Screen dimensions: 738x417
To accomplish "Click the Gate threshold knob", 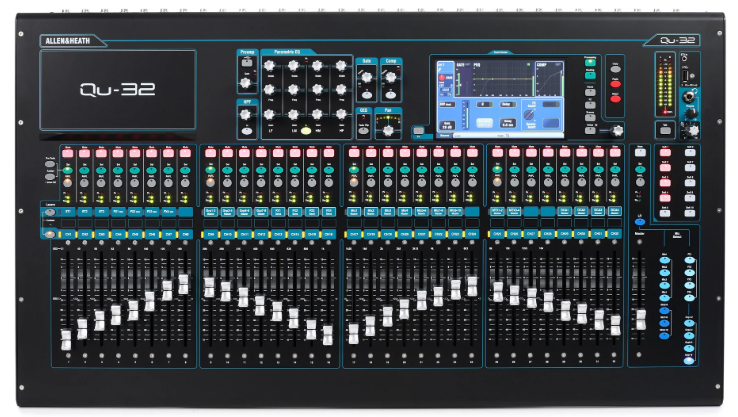I will (x=366, y=77).
